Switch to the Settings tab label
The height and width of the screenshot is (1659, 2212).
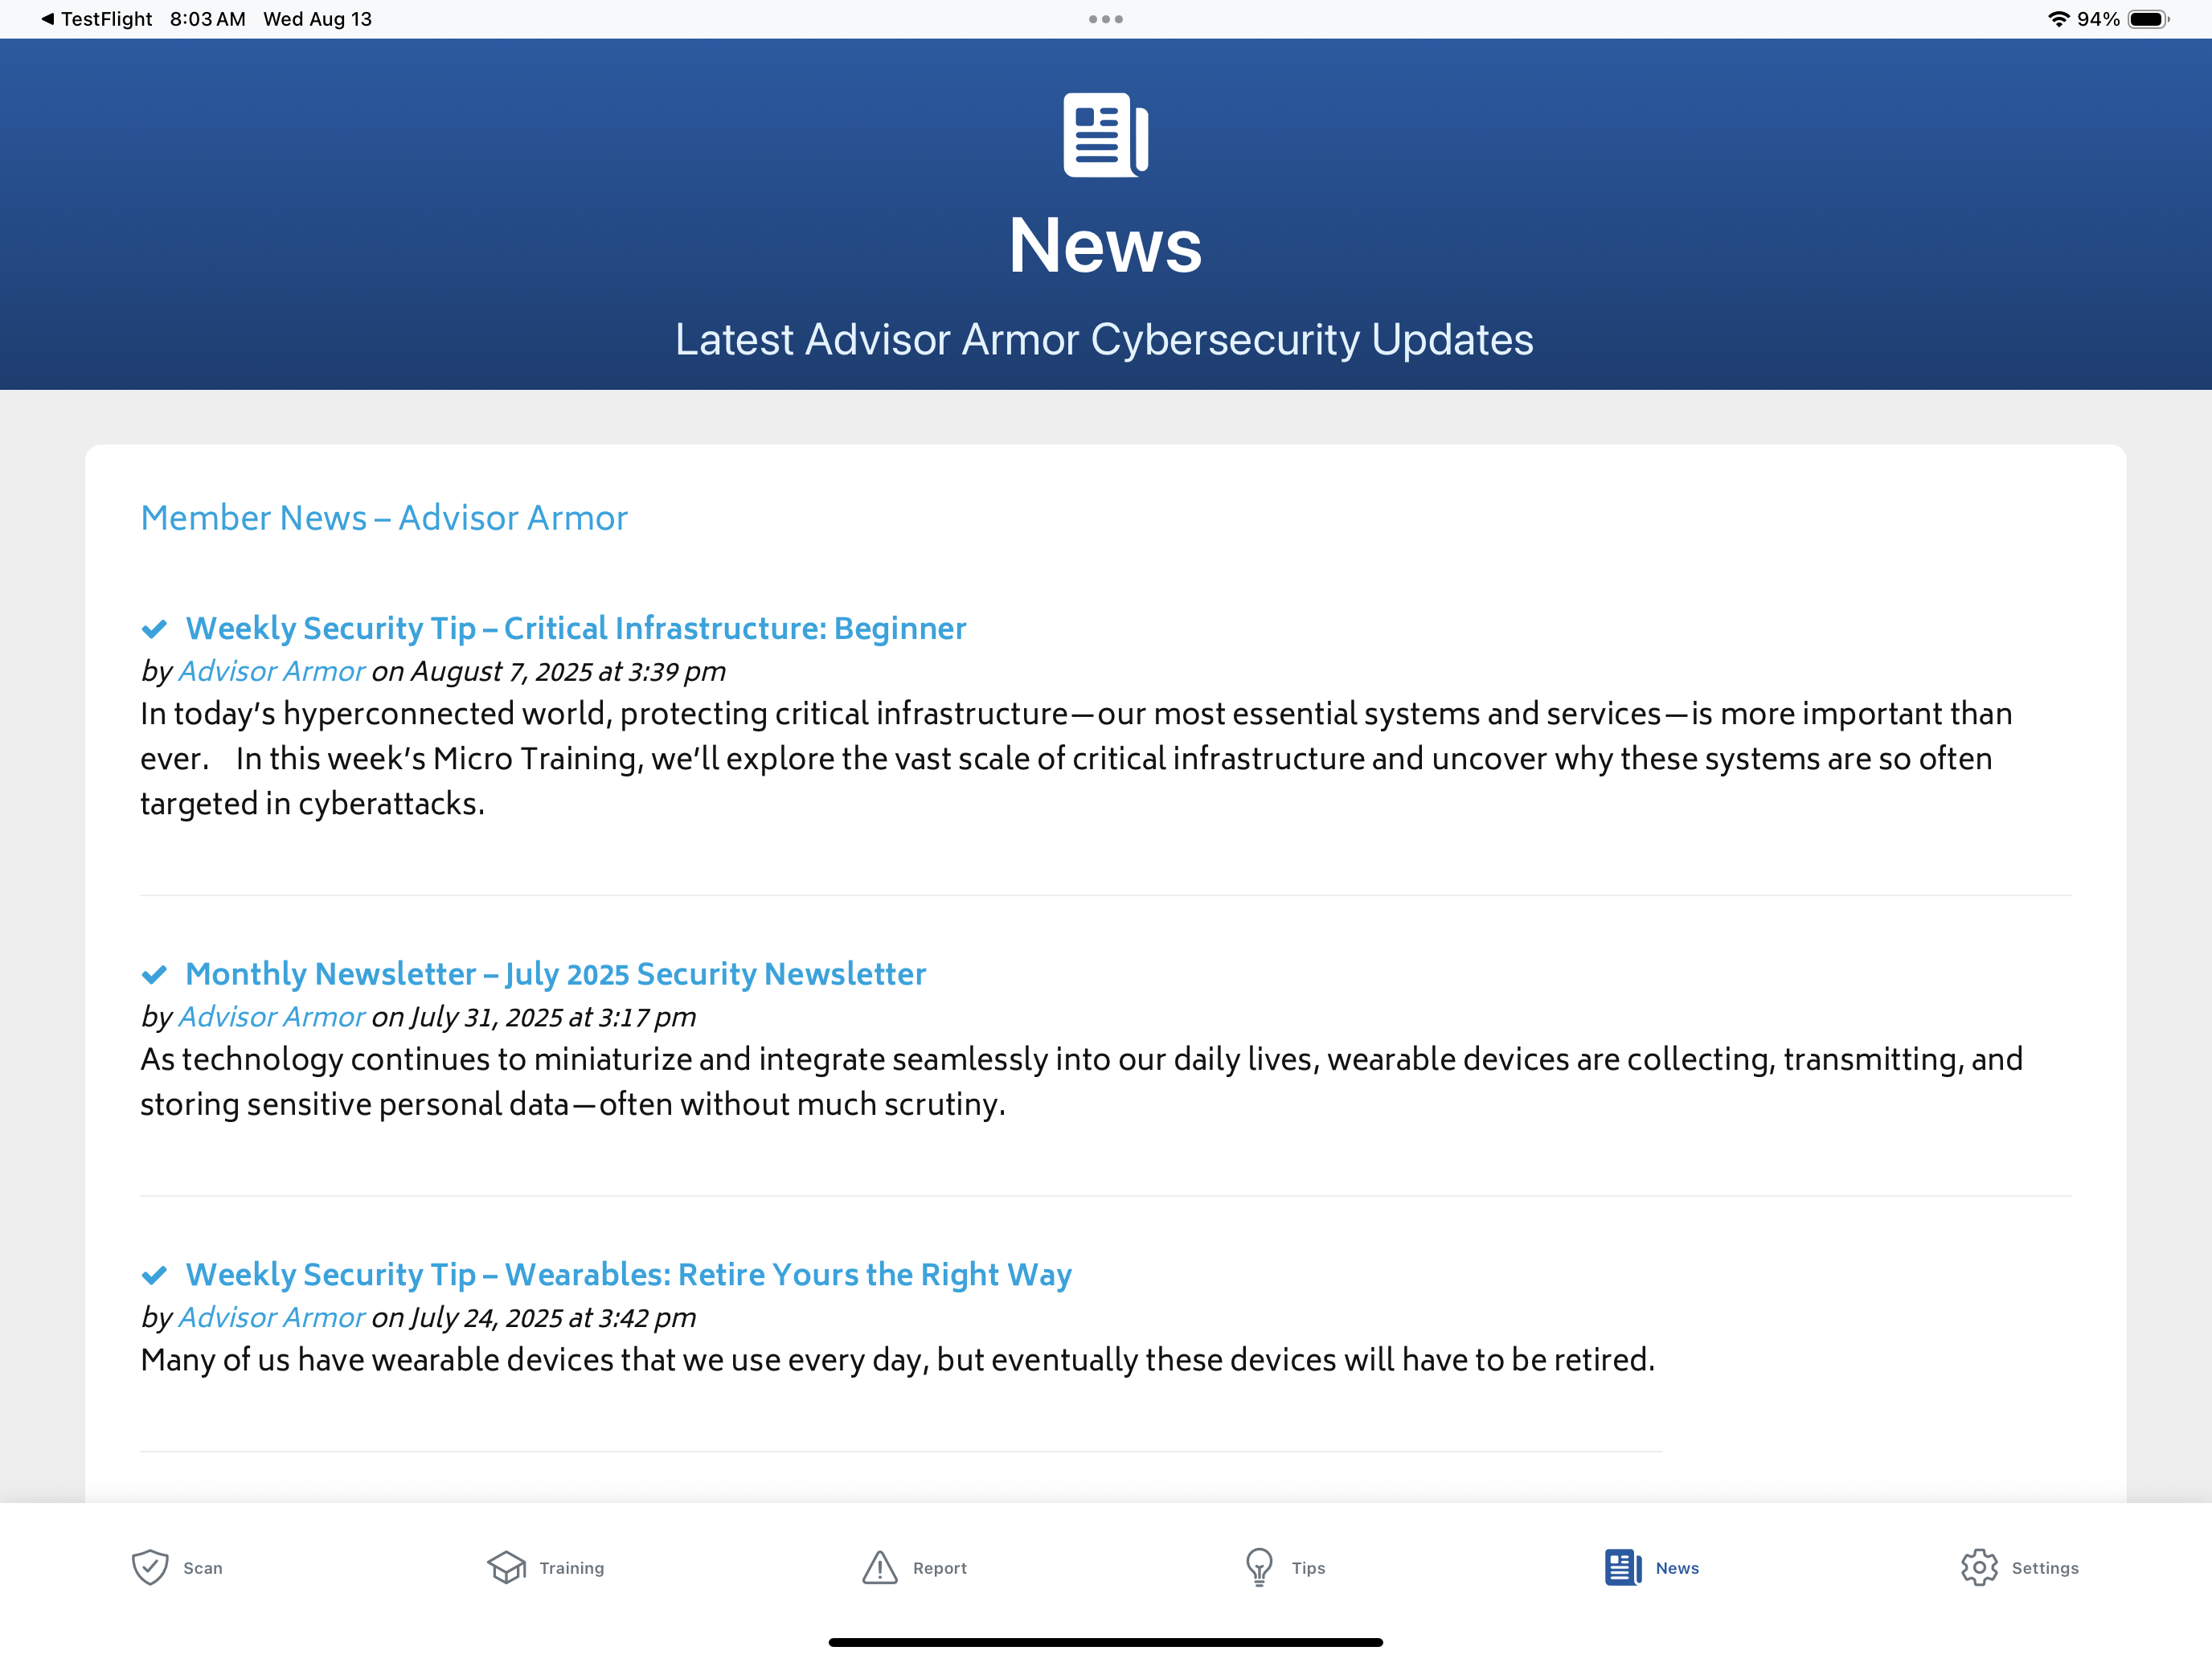2045,1568
